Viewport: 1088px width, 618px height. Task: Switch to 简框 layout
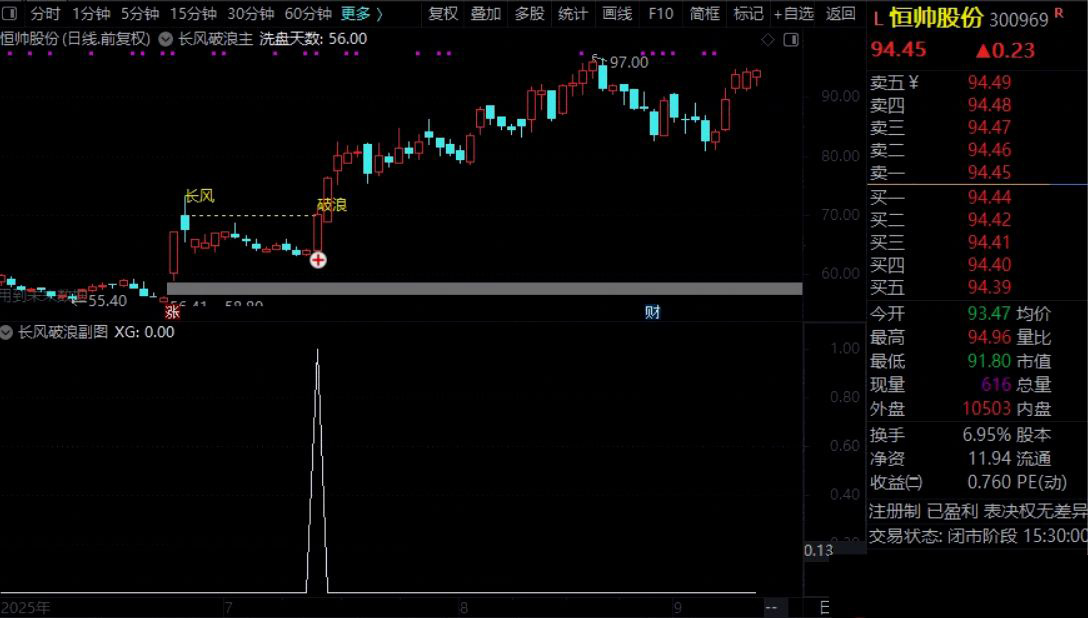pos(704,13)
